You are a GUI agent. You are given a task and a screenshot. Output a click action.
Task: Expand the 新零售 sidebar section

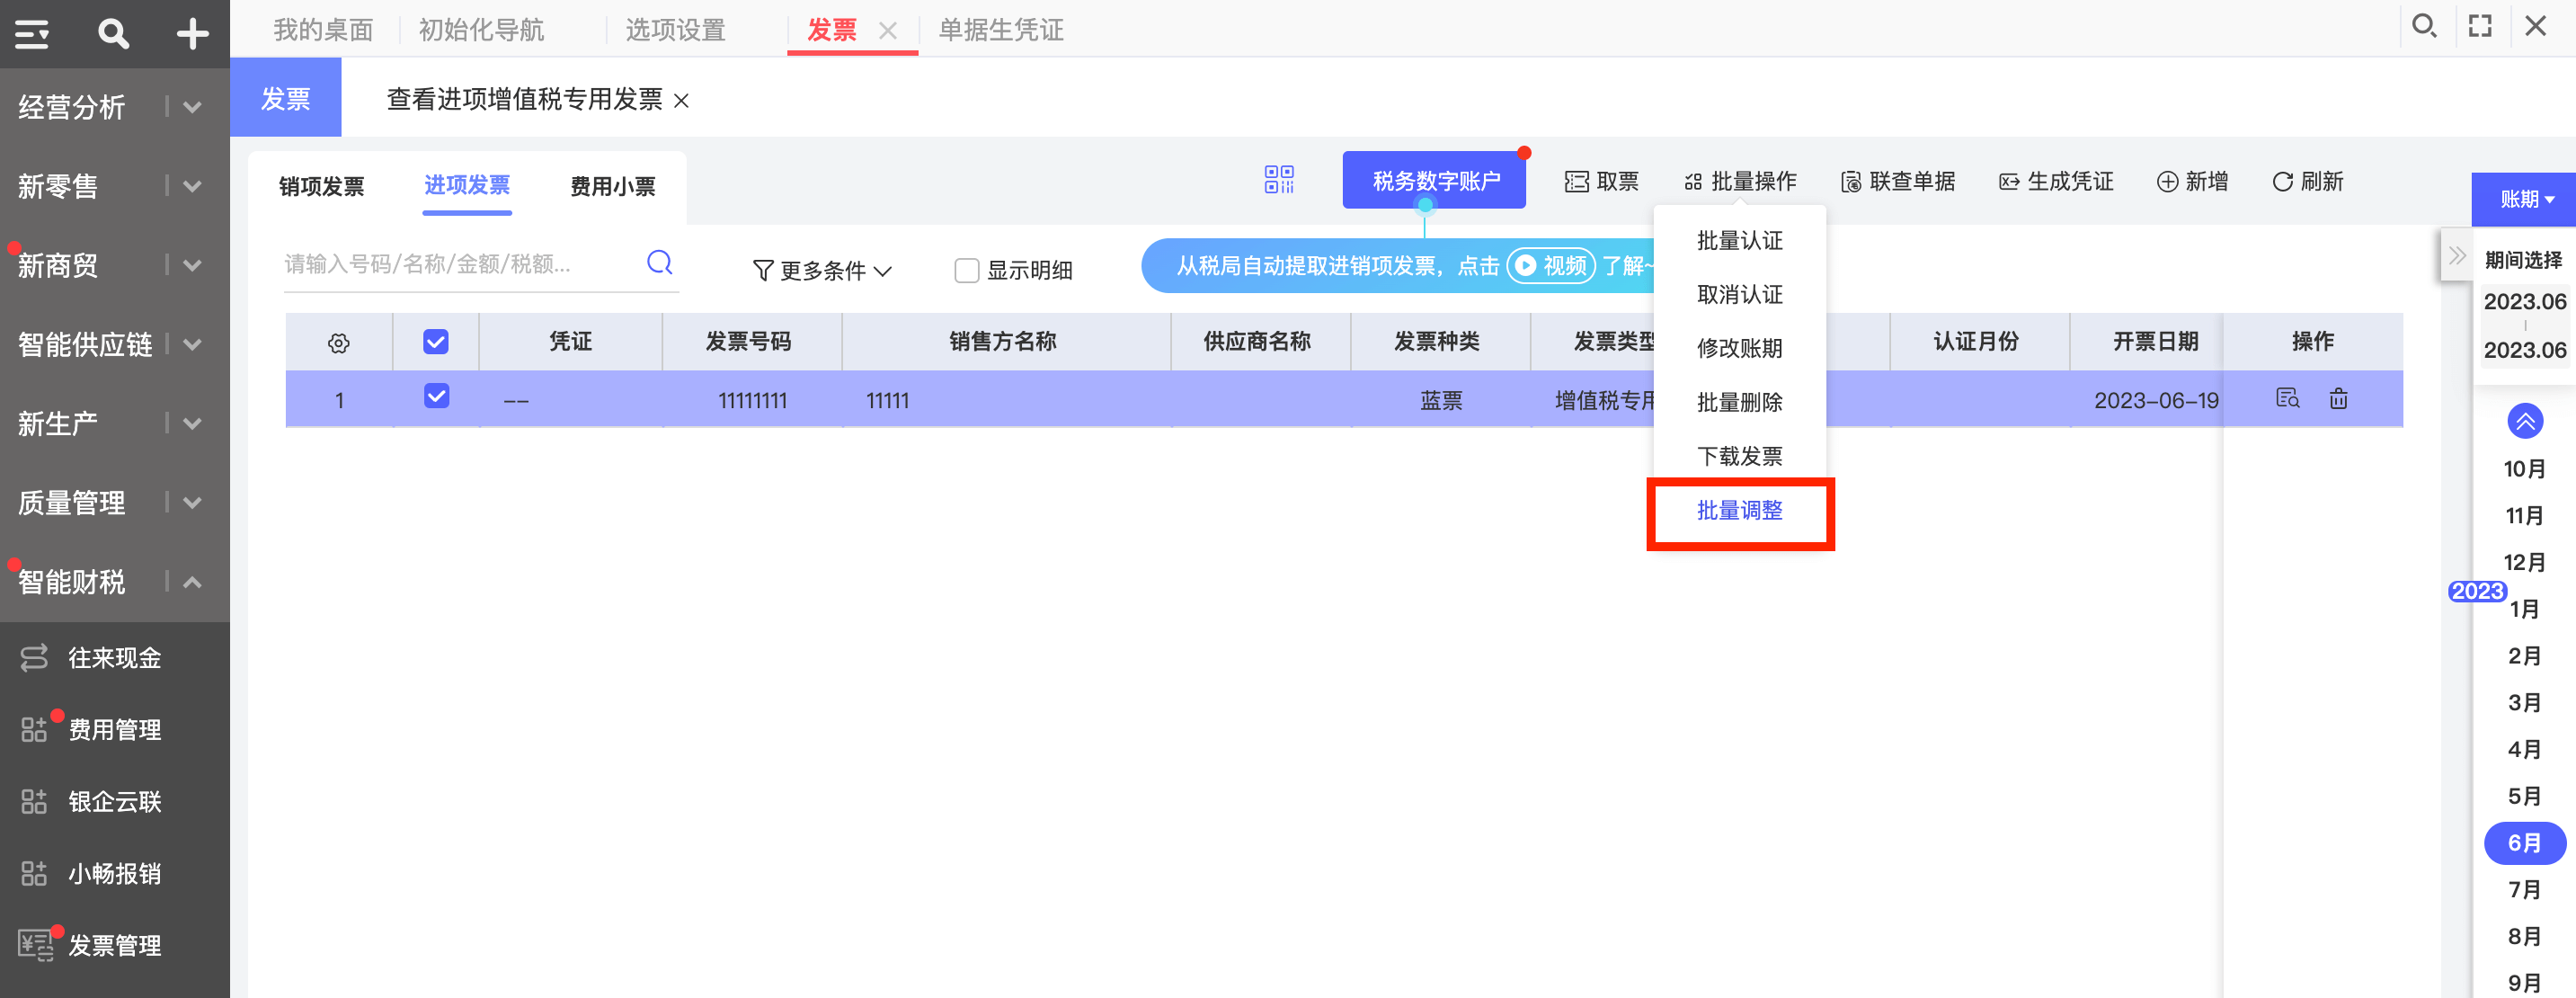point(110,186)
